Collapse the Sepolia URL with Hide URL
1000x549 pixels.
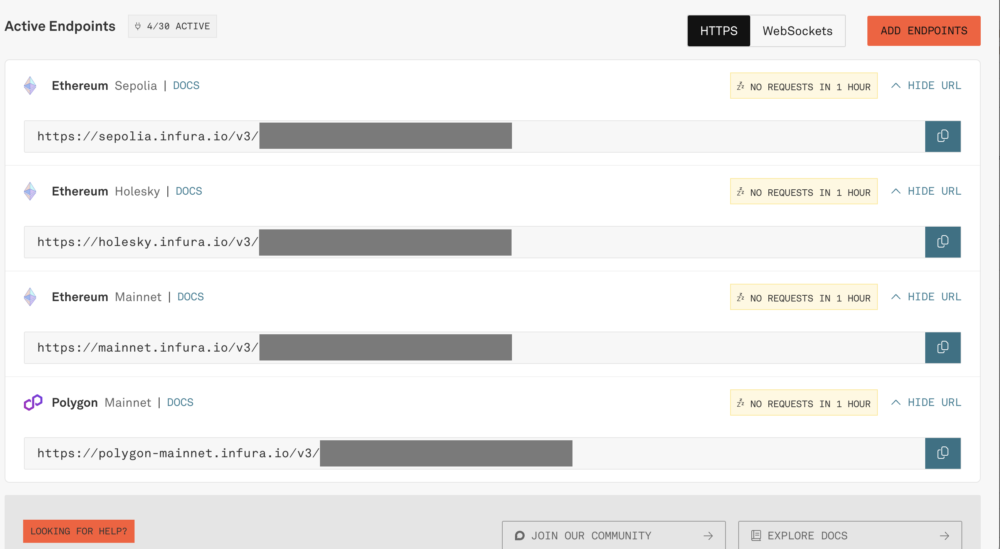tap(926, 85)
